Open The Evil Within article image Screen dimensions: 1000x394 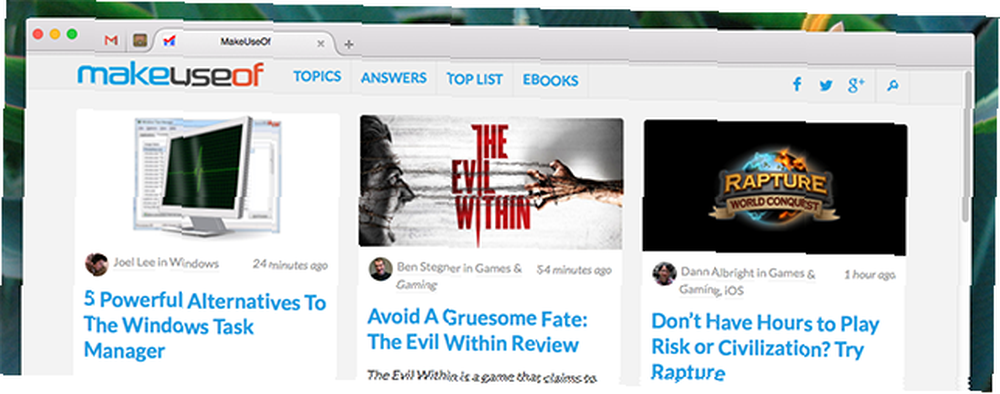[x=490, y=182]
